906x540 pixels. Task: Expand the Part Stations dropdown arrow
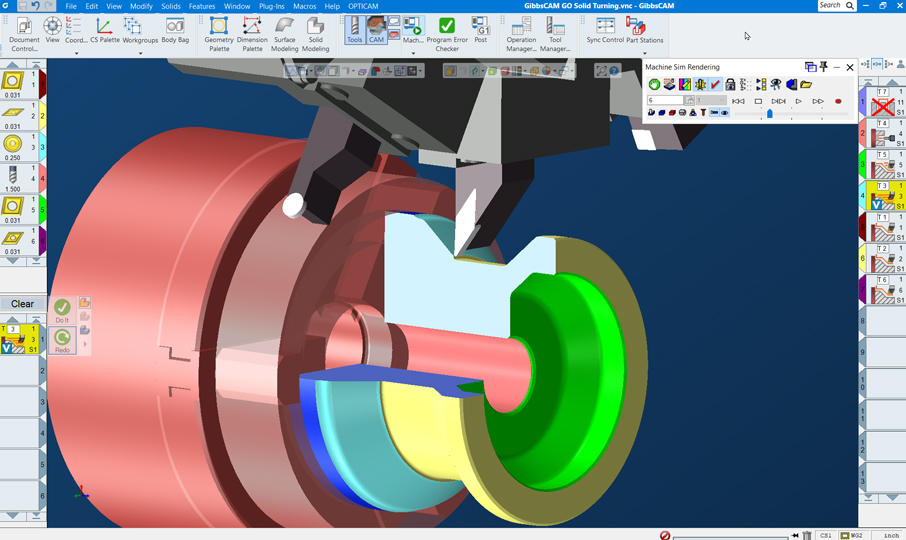[x=645, y=53]
